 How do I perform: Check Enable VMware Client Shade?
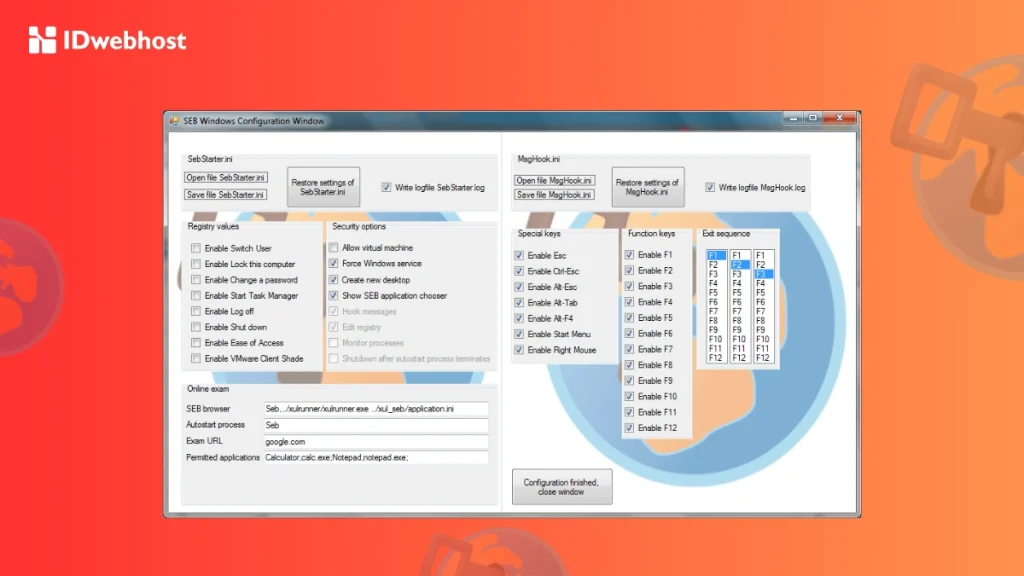click(196, 359)
